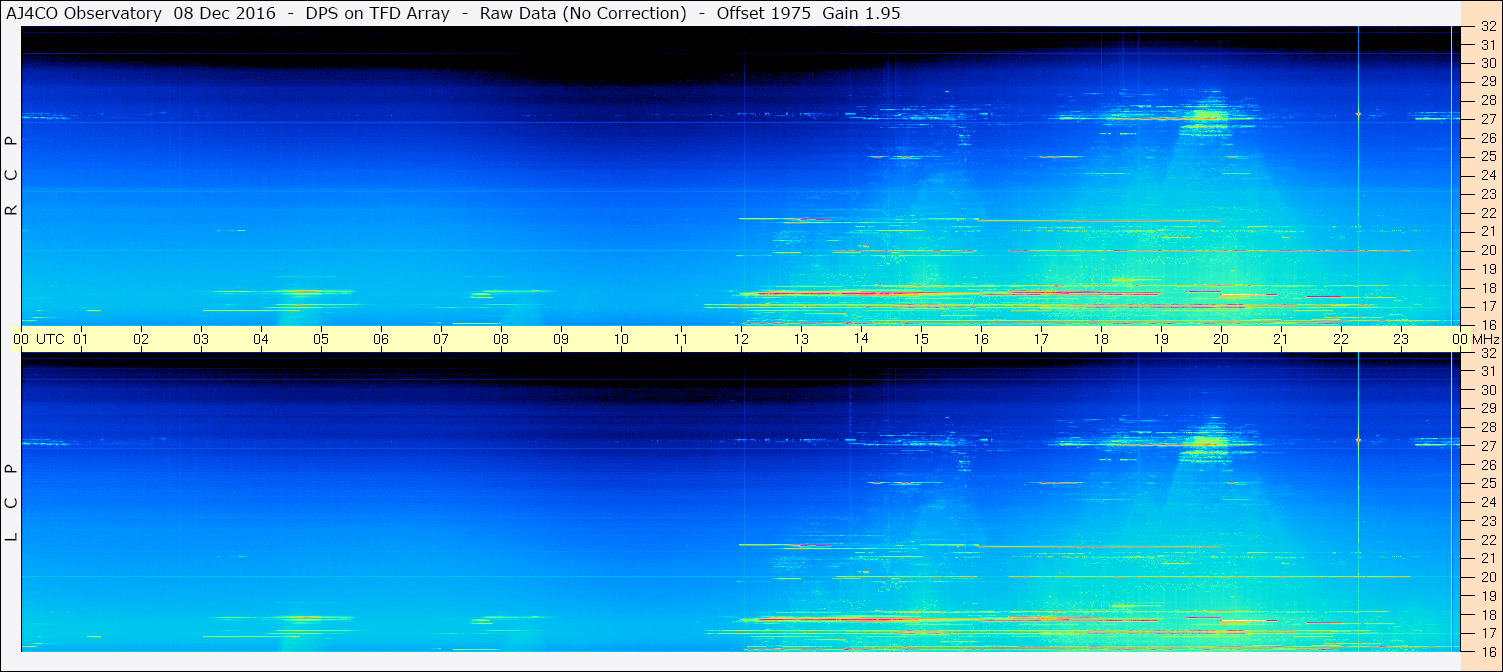
Task: Click the 16 MHz label in LCP panel
Action: (1488, 651)
